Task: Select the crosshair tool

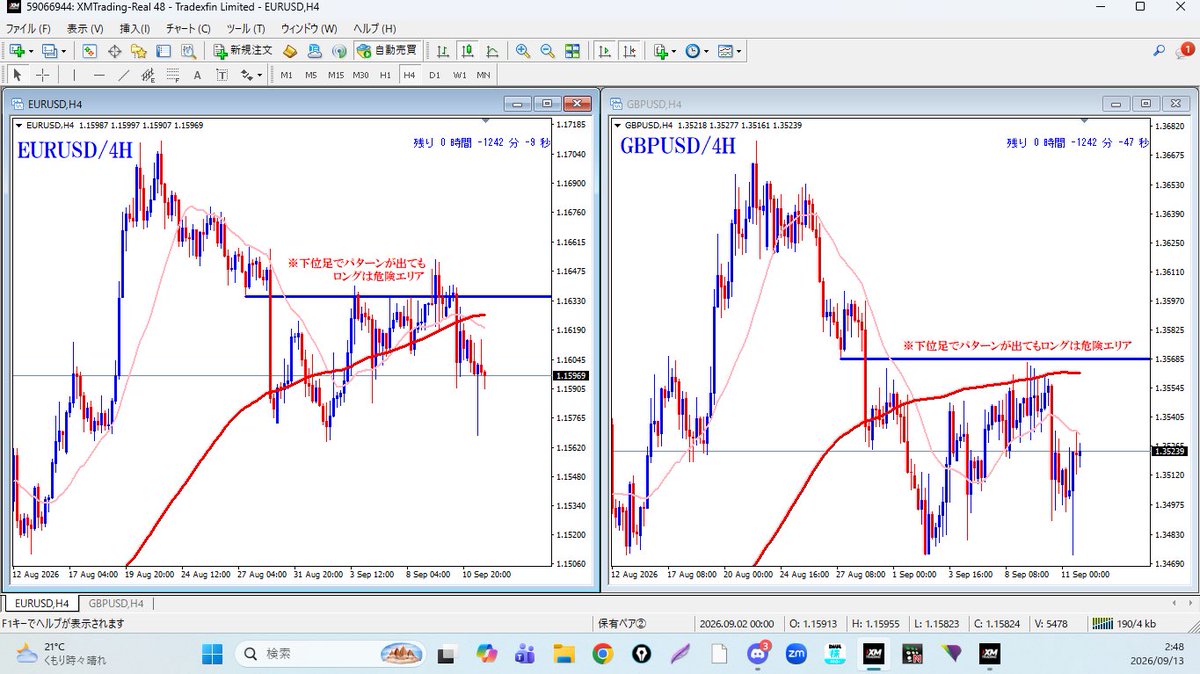Action: [43, 75]
